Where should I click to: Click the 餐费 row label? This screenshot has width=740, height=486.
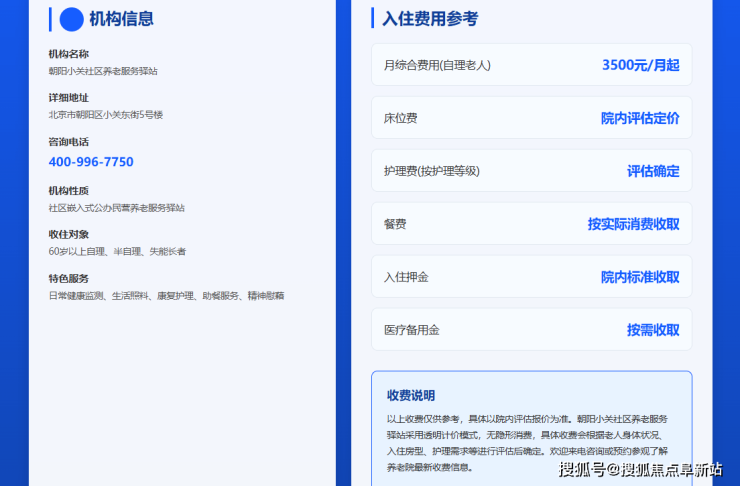click(395, 224)
